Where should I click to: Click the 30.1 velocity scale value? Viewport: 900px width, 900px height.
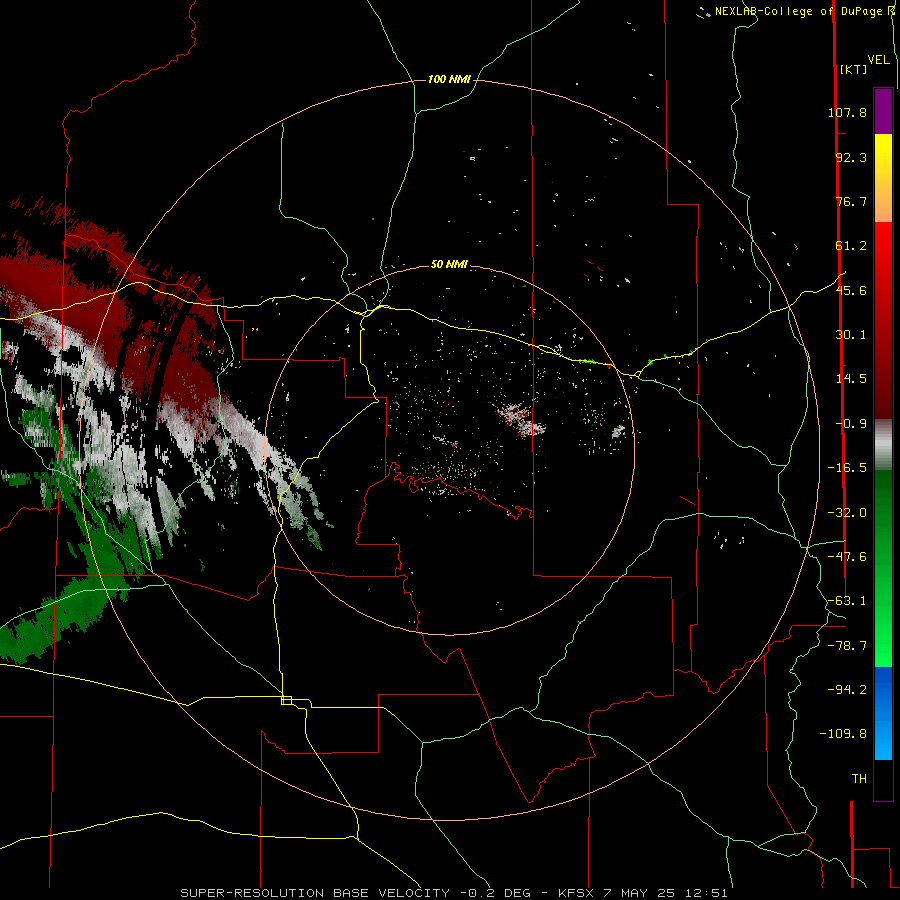coord(851,335)
